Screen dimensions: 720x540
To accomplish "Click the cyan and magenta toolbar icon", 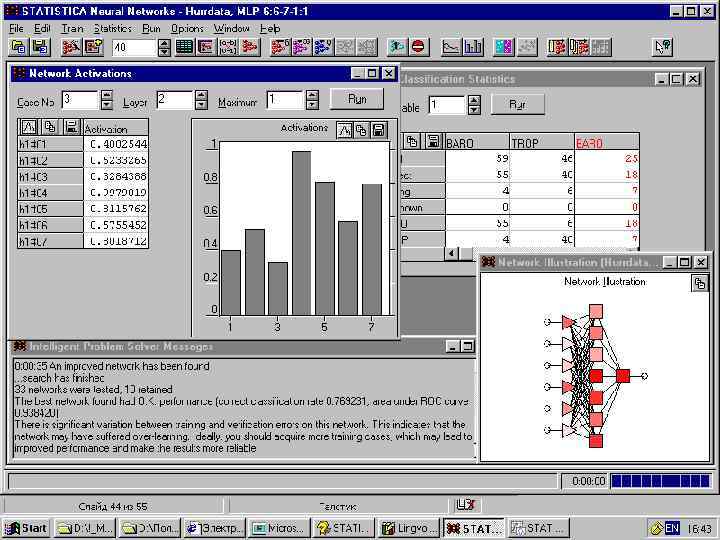I will [504, 47].
